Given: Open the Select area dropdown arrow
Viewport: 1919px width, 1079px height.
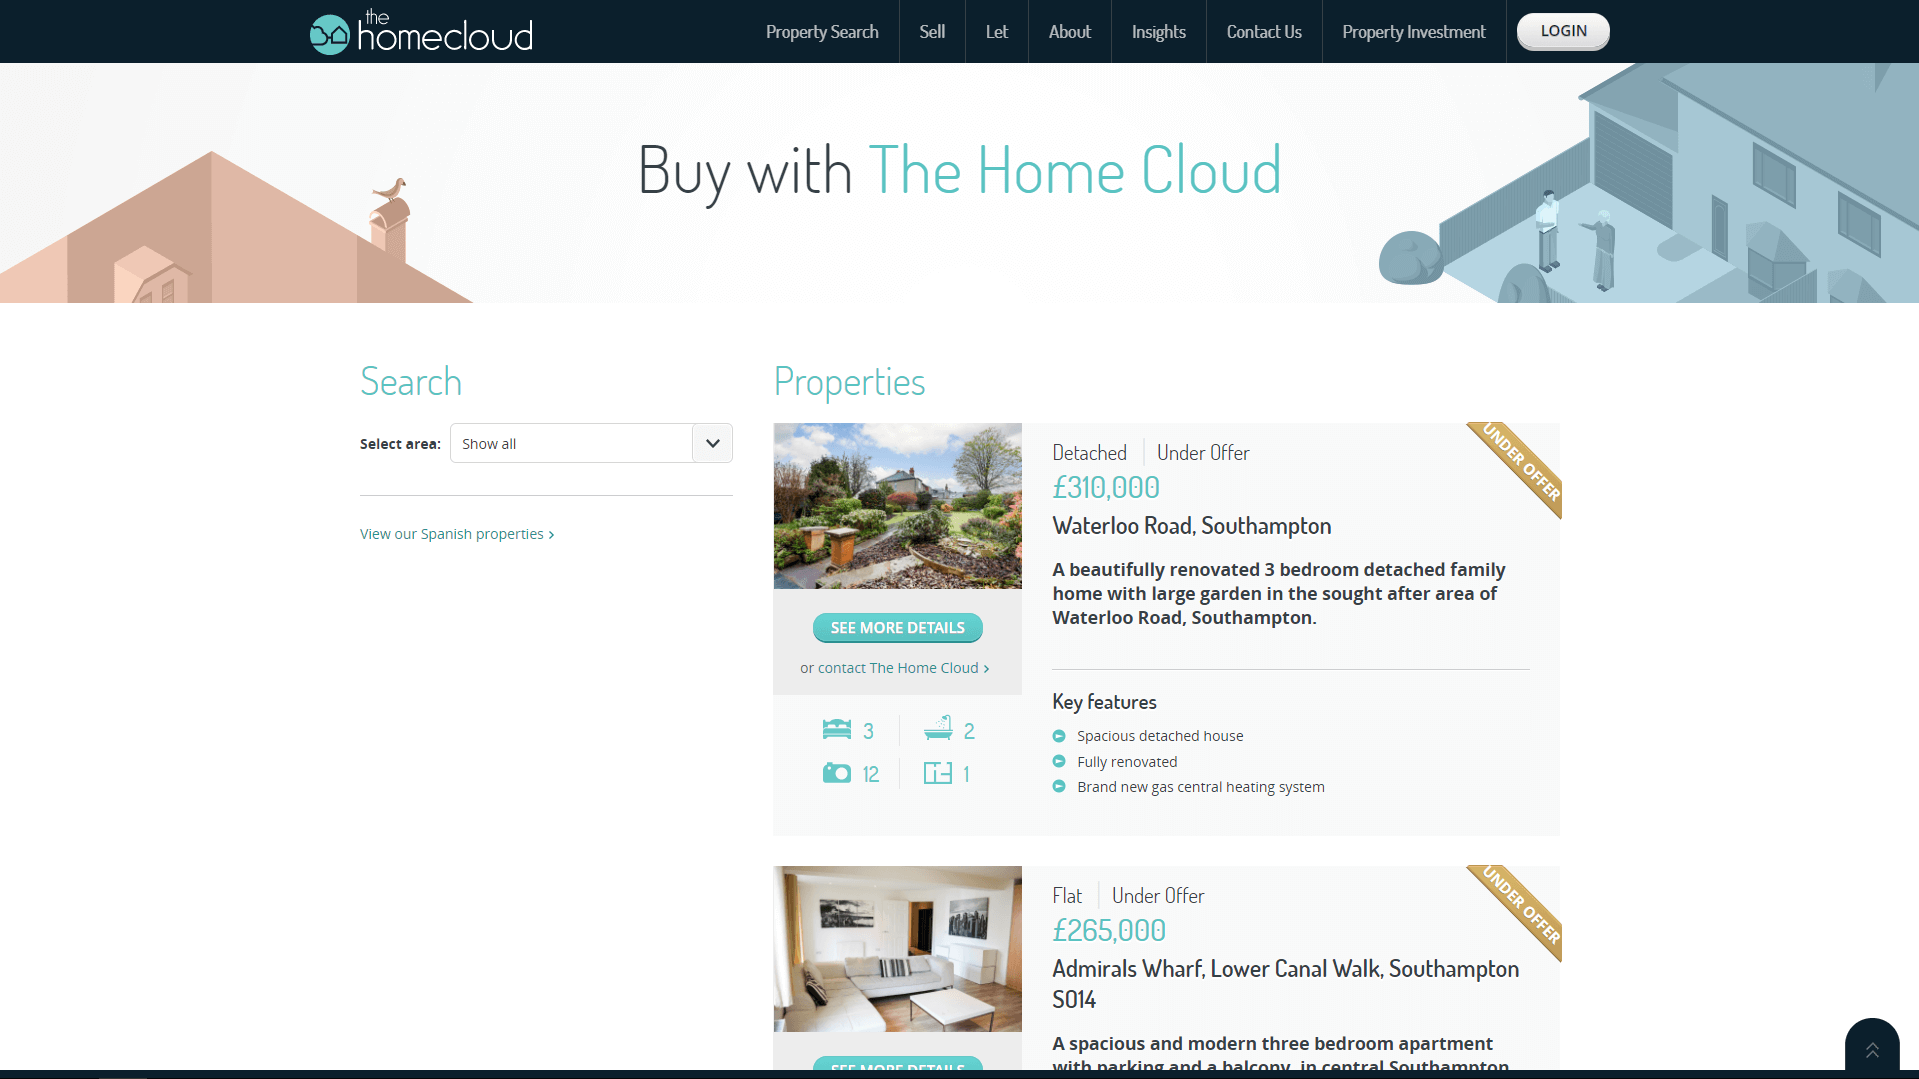Looking at the screenshot, I should point(712,443).
